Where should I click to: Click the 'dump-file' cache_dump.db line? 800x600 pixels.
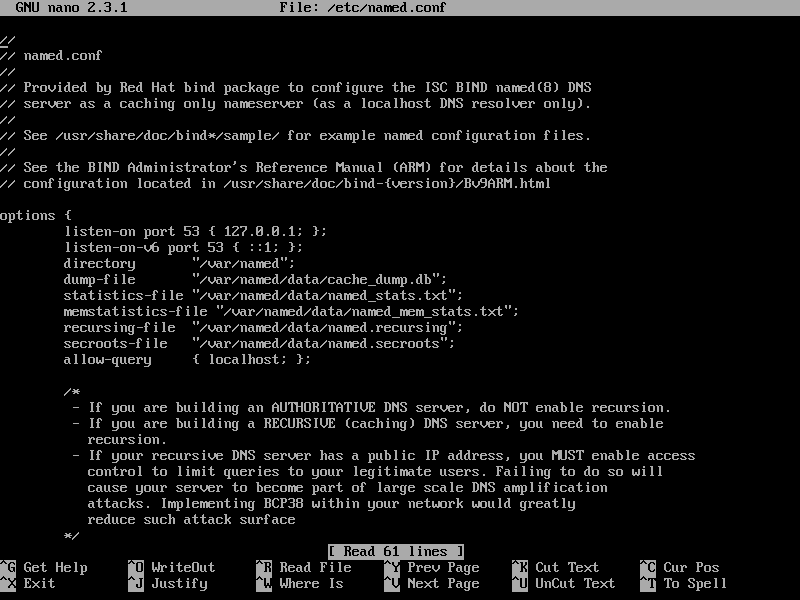(255, 280)
